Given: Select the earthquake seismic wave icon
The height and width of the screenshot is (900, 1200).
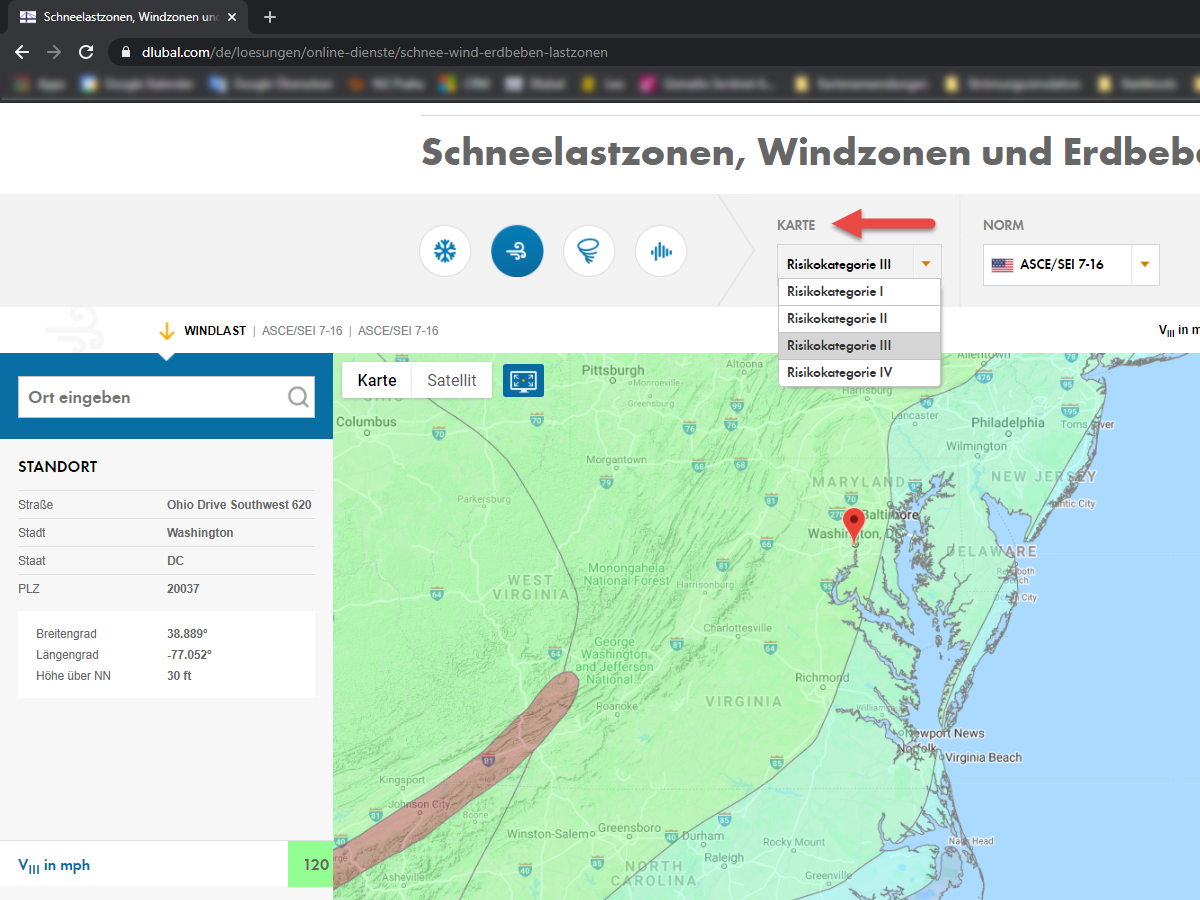Looking at the screenshot, I should click(661, 251).
